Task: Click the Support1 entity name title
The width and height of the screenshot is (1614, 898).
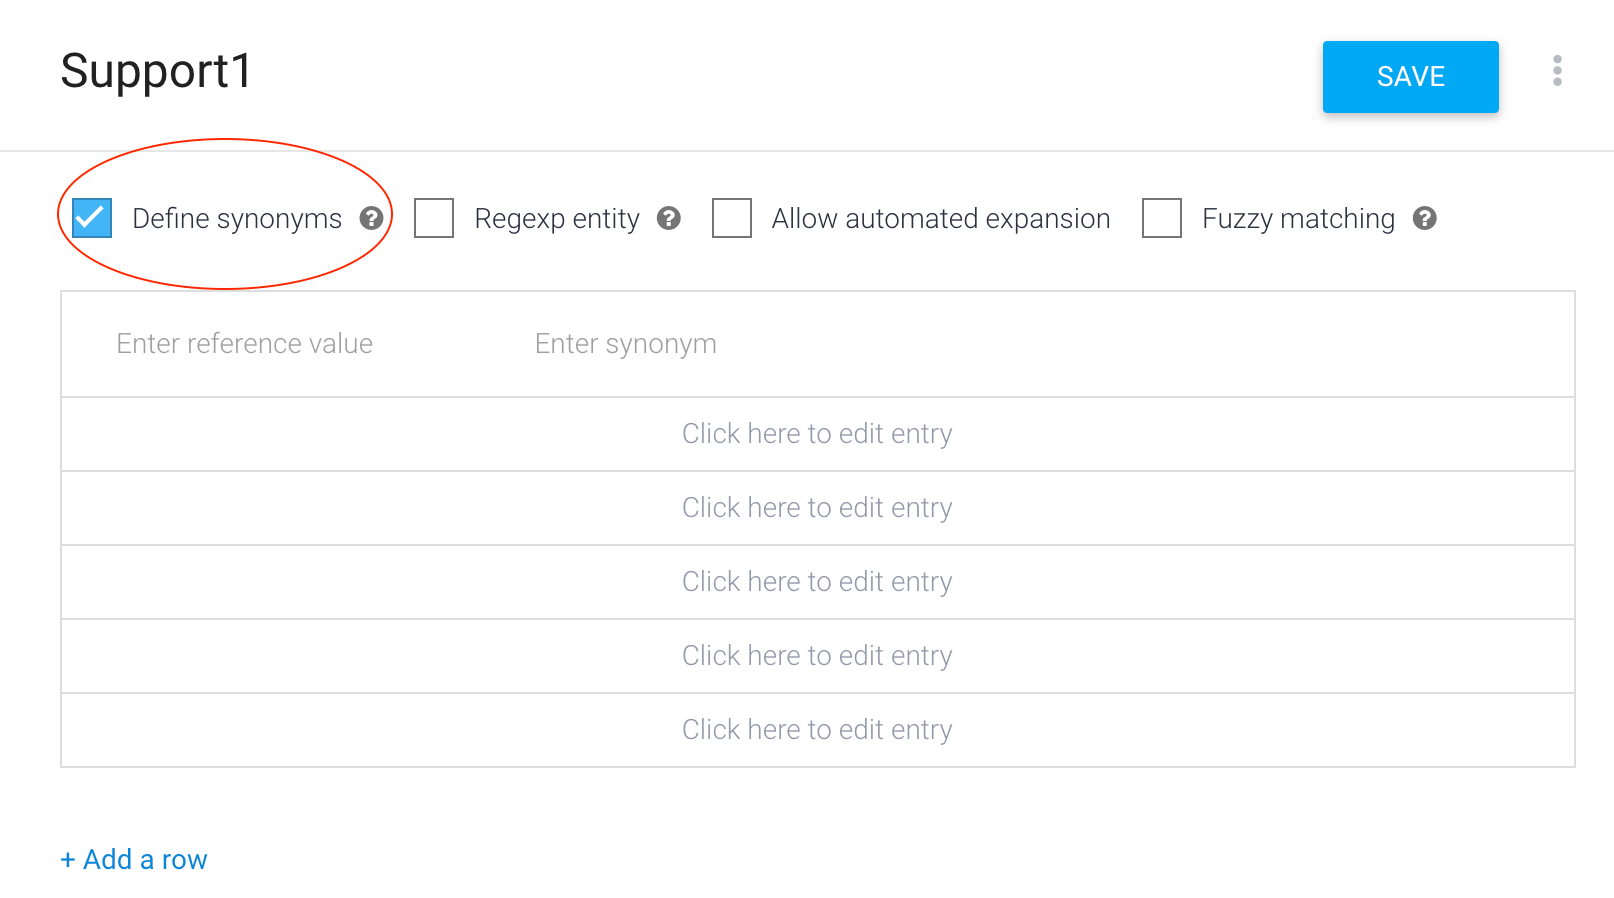Action: (x=156, y=71)
